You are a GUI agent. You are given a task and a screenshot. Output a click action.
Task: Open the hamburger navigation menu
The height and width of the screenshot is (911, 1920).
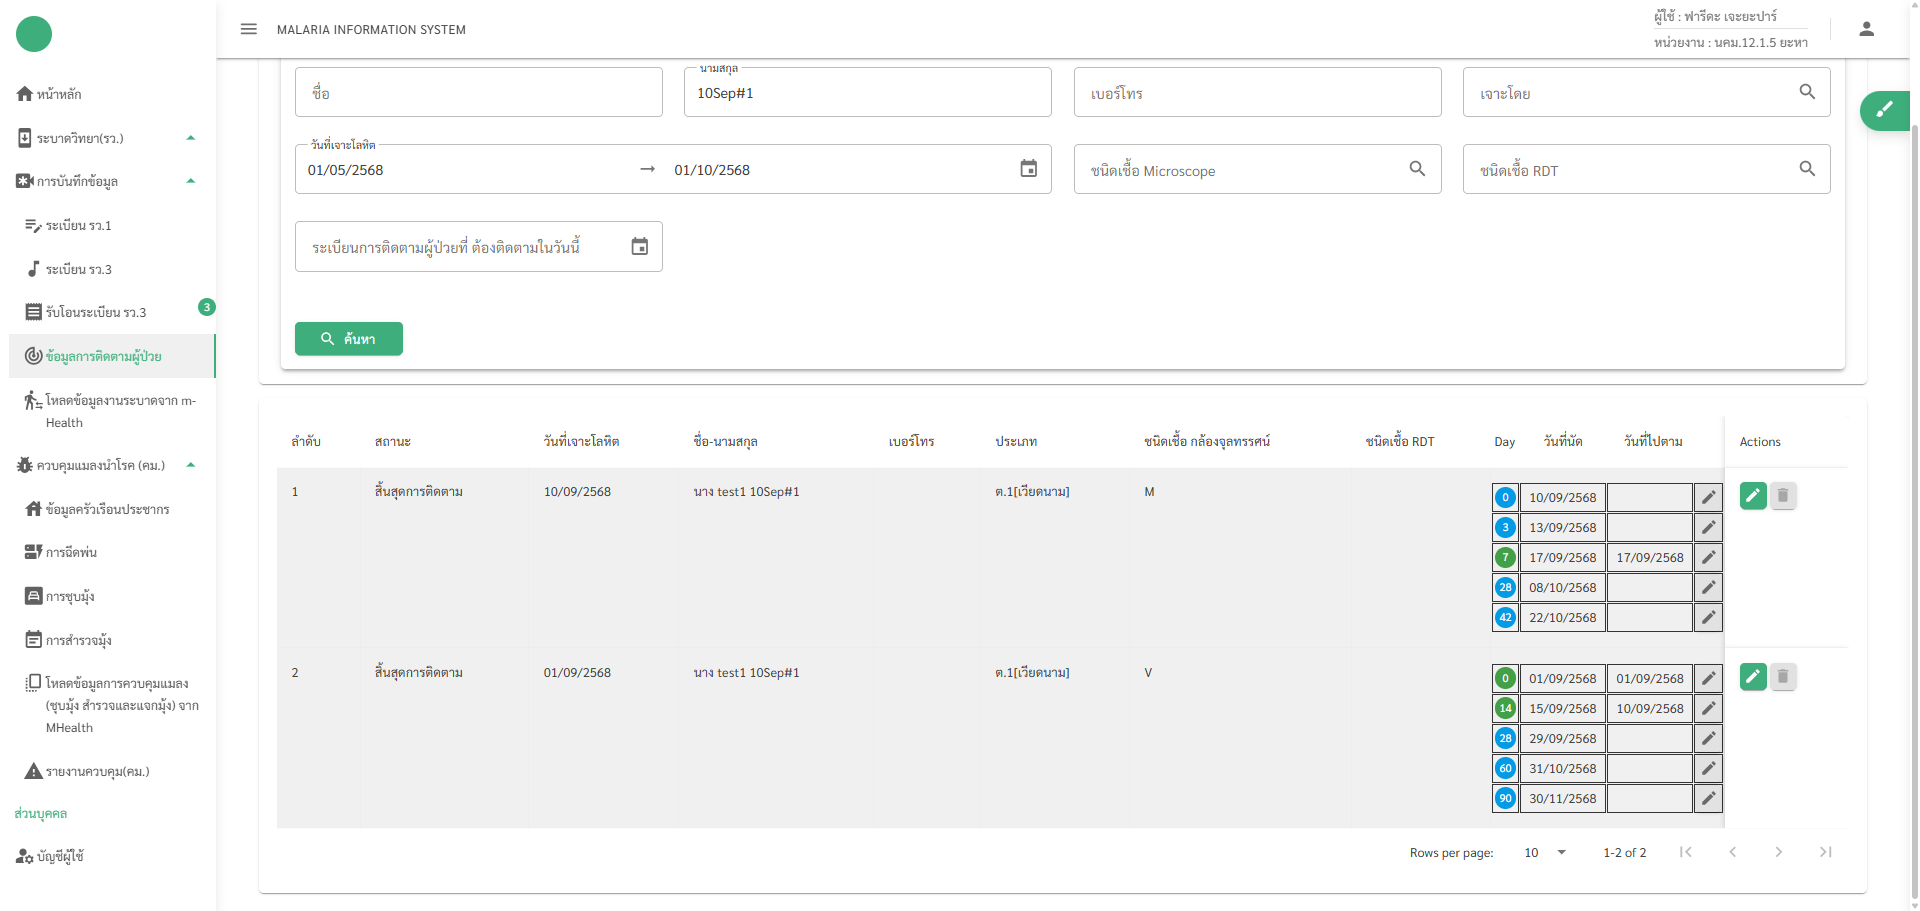click(249, 29)
